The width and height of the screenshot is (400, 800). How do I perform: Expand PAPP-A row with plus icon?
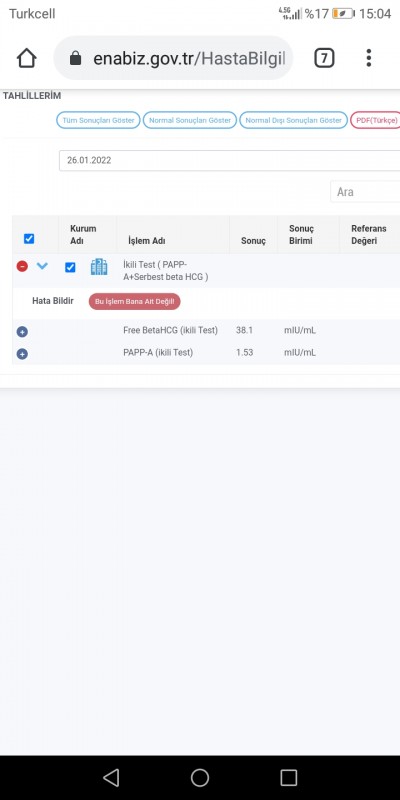tap(22, 354)
